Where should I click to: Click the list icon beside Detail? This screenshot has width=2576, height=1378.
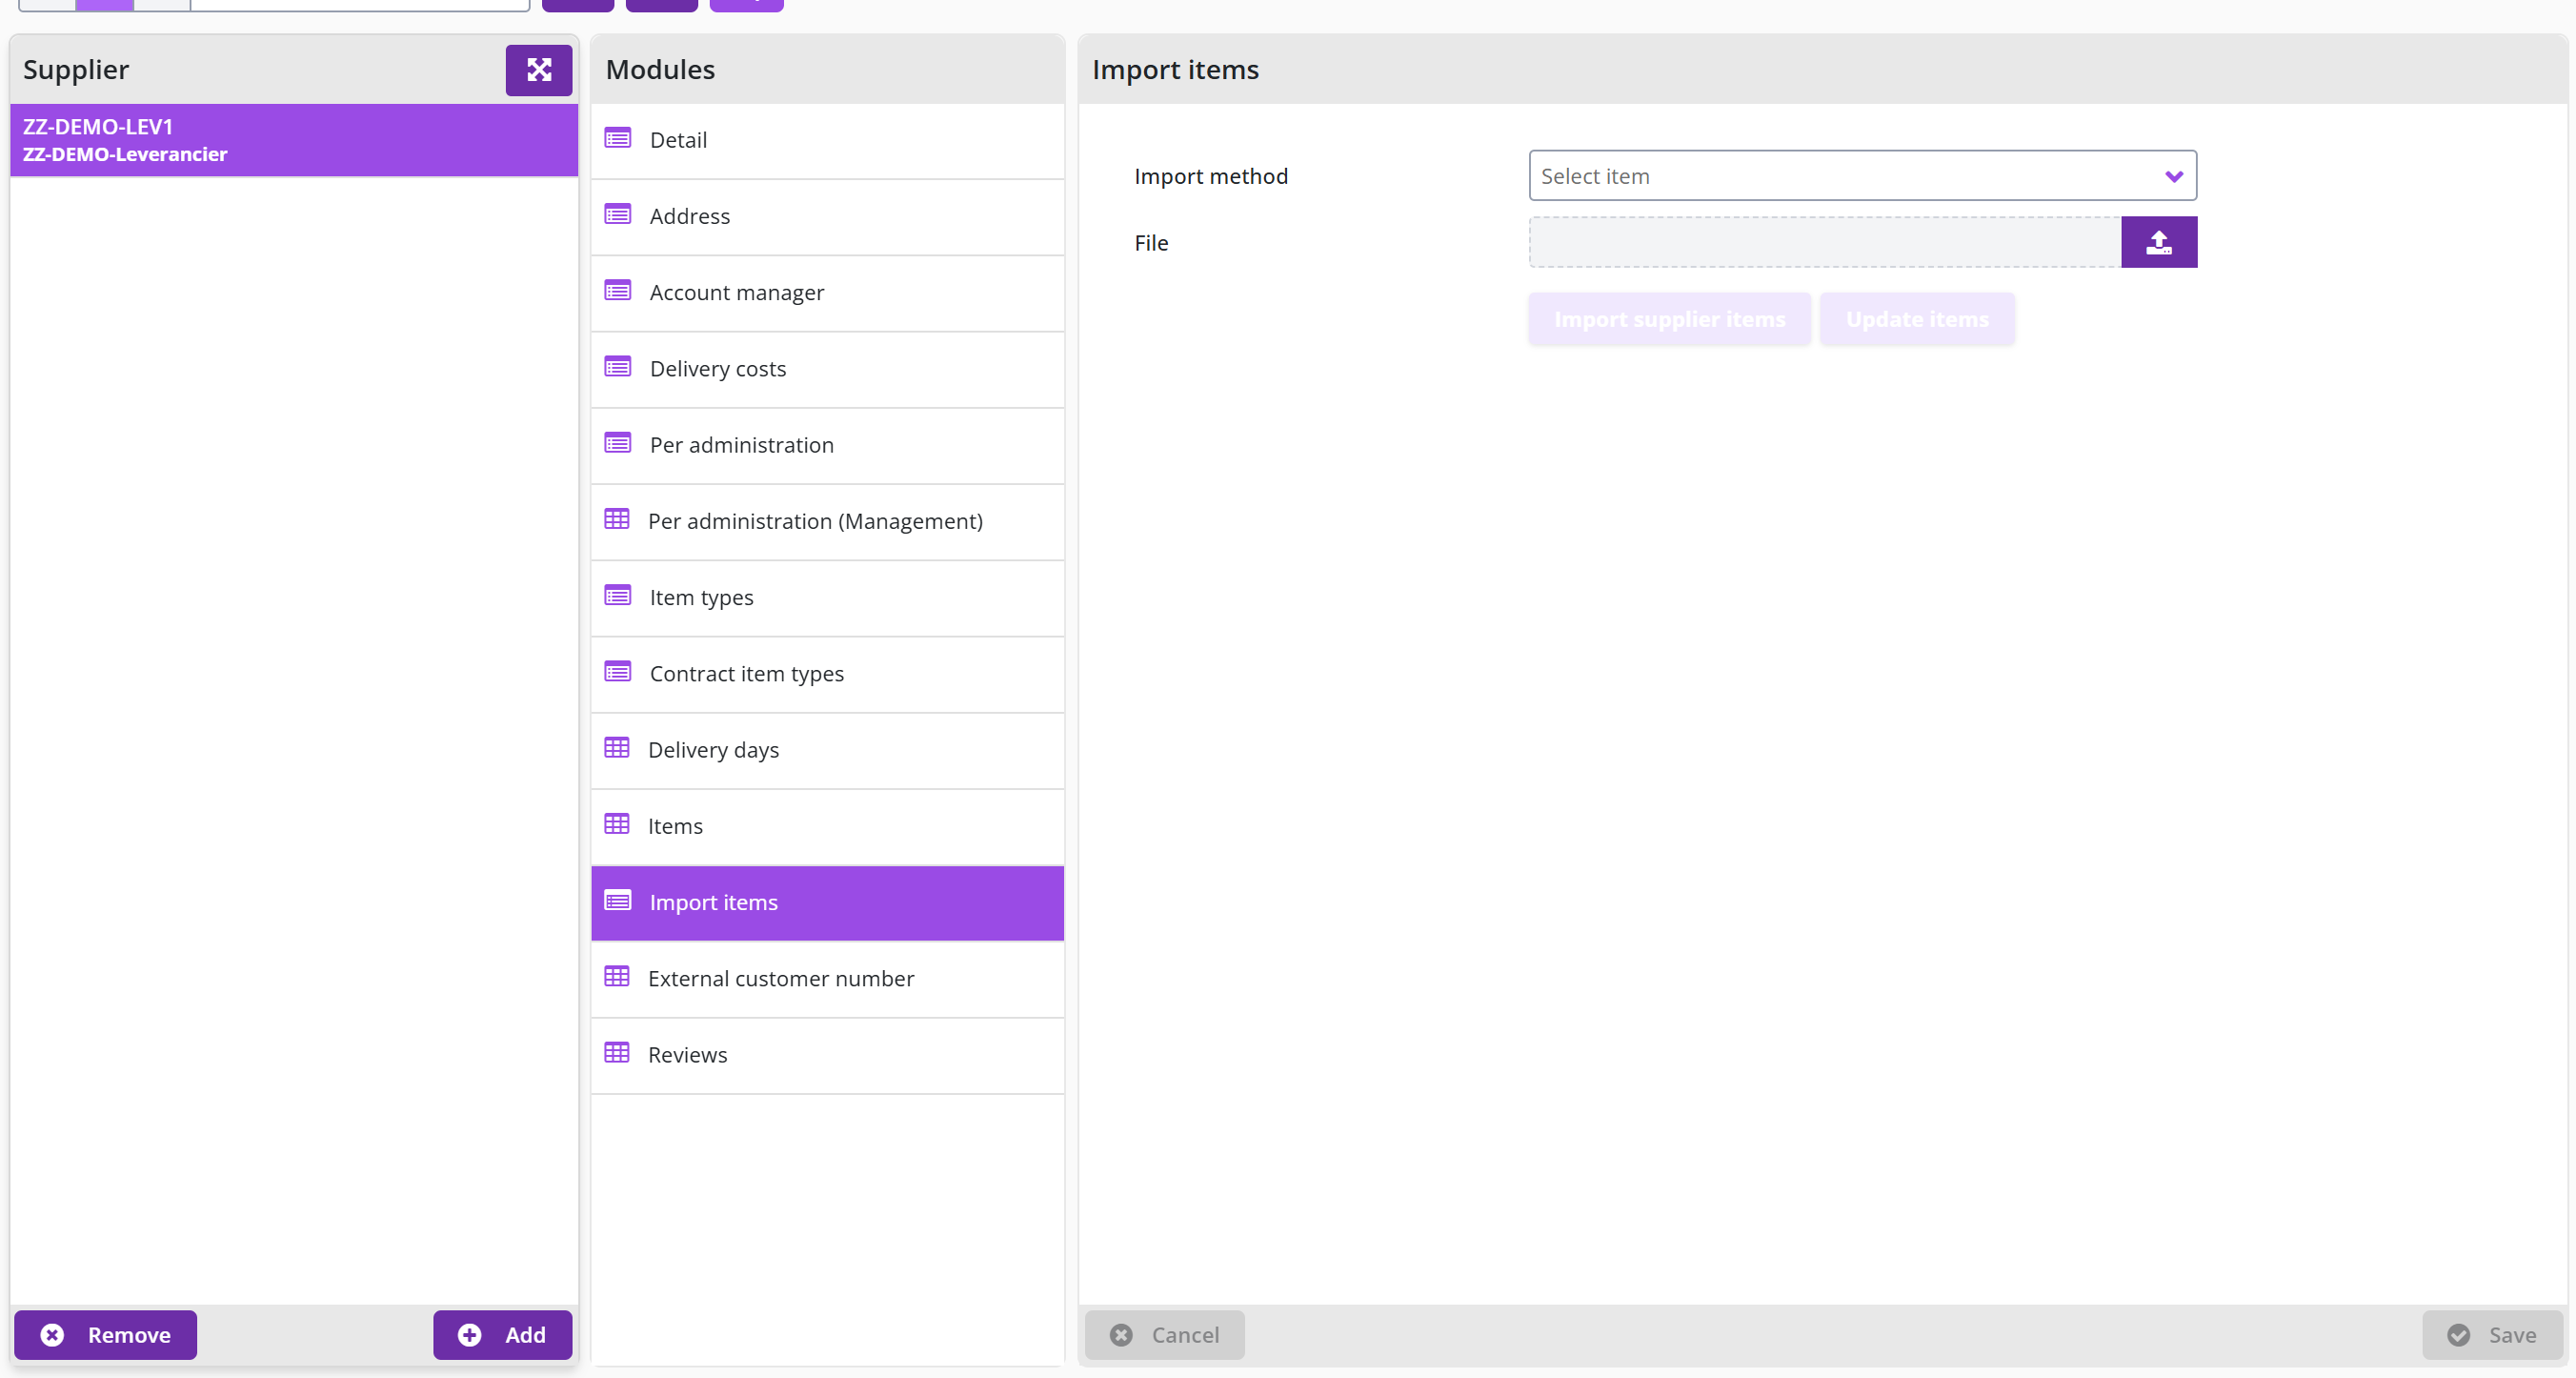coord(618,138)
